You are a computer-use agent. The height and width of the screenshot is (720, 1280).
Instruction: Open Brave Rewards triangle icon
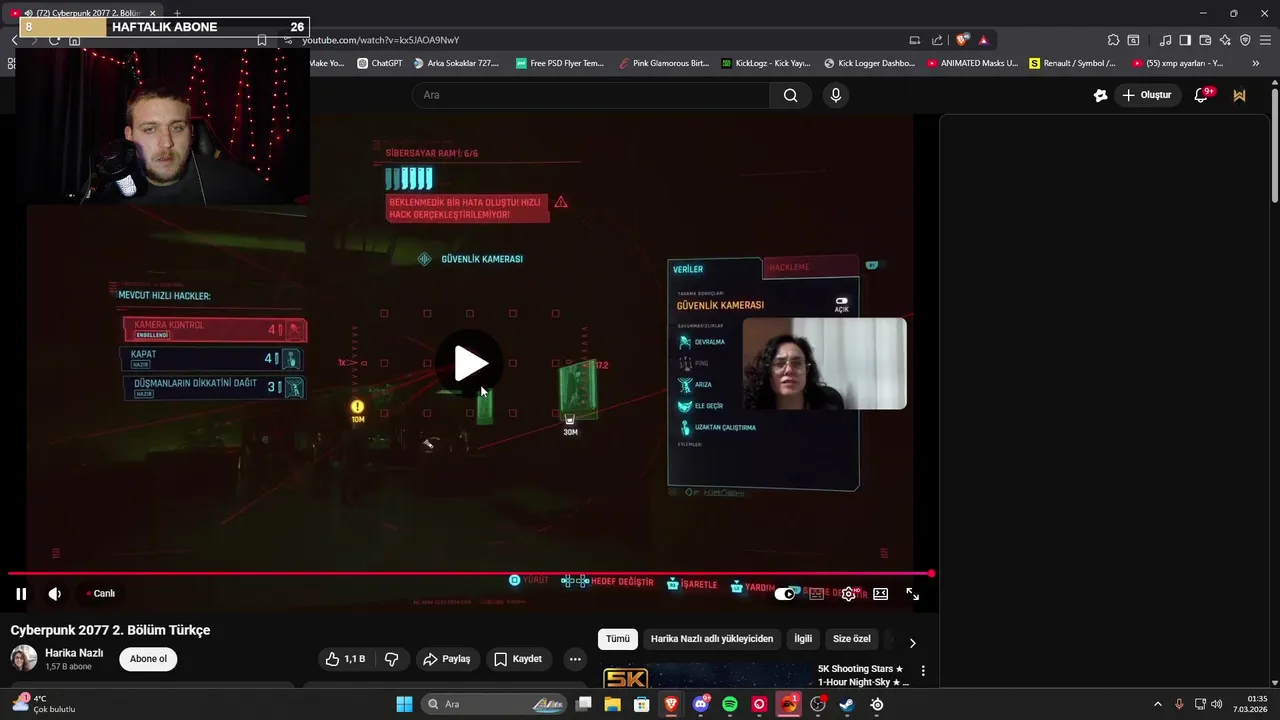pos(984,40)
